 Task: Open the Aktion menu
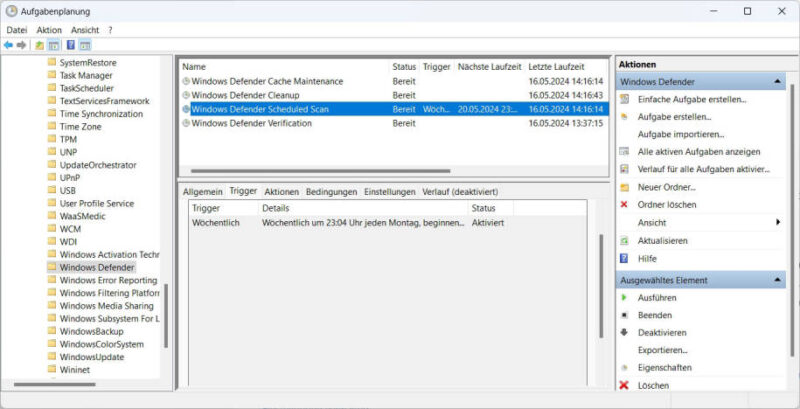pyautogui.click(x=49, y=30)
